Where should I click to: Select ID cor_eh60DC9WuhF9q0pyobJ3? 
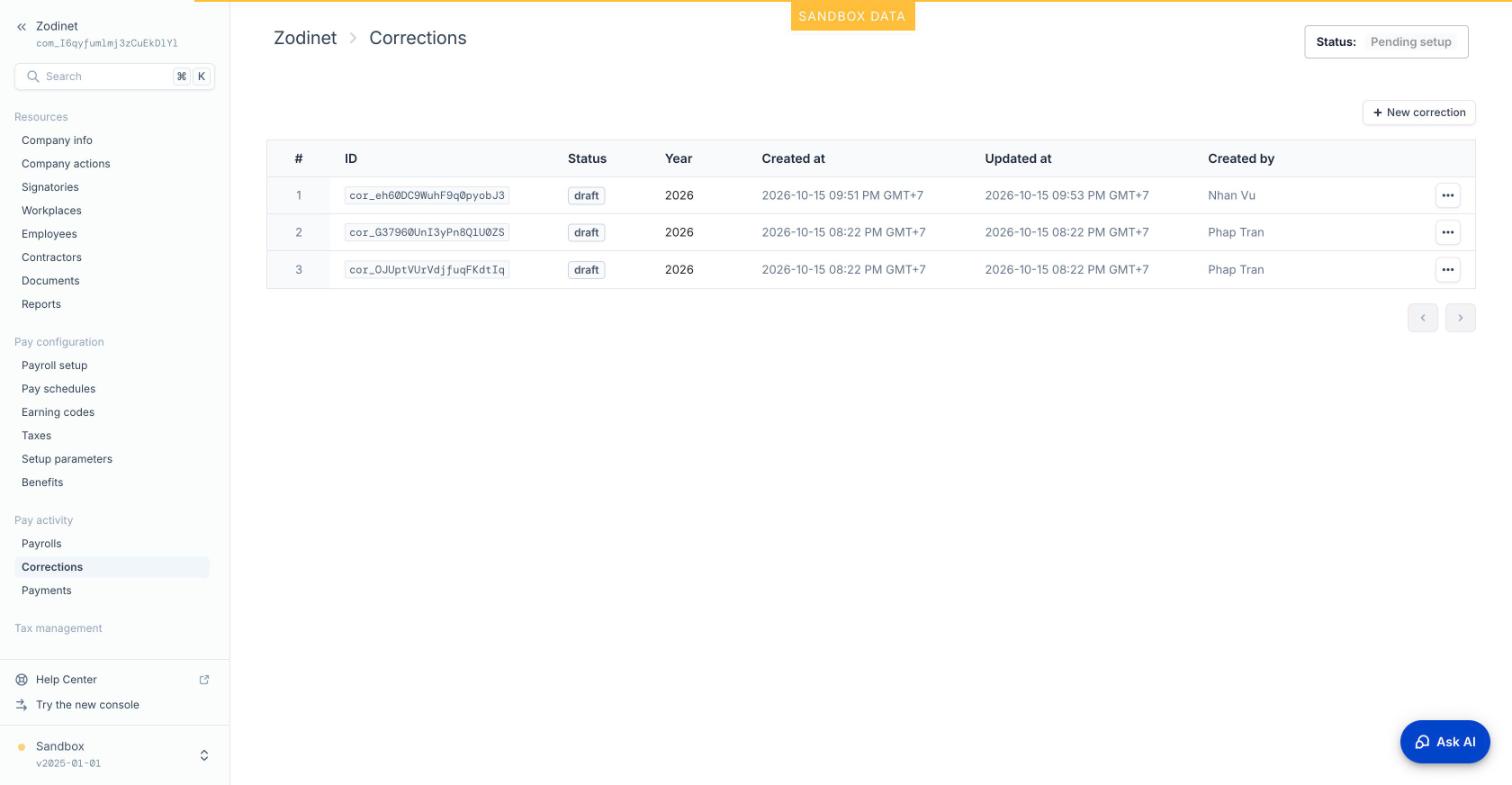click(x=427, y=196)
